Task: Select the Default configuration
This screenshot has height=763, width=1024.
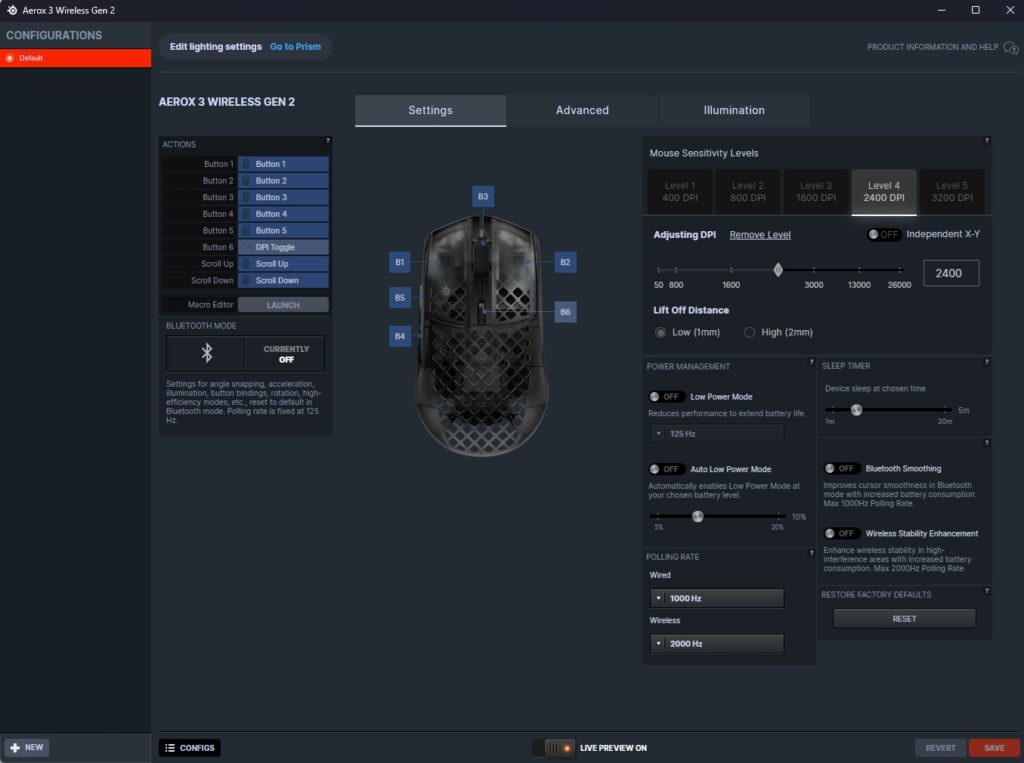Action: click(76, 58)
